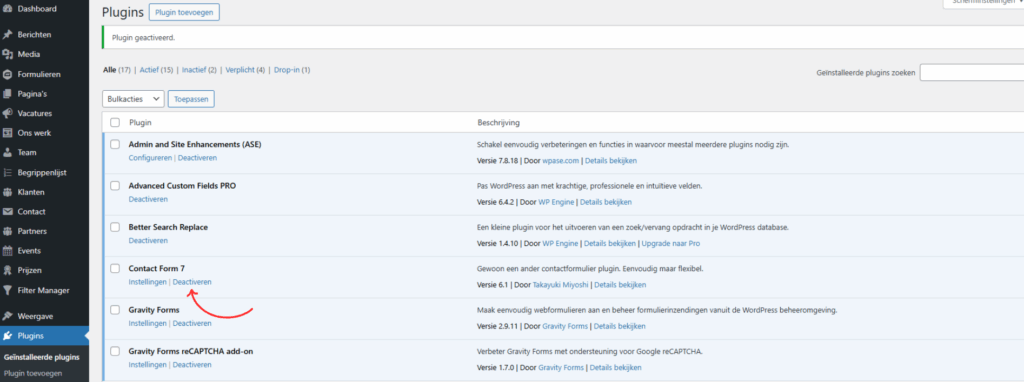Deactivate Better Search Replace plugin
The width and height of the screenshot is (1024, 382).
click(x=148, y=240)
